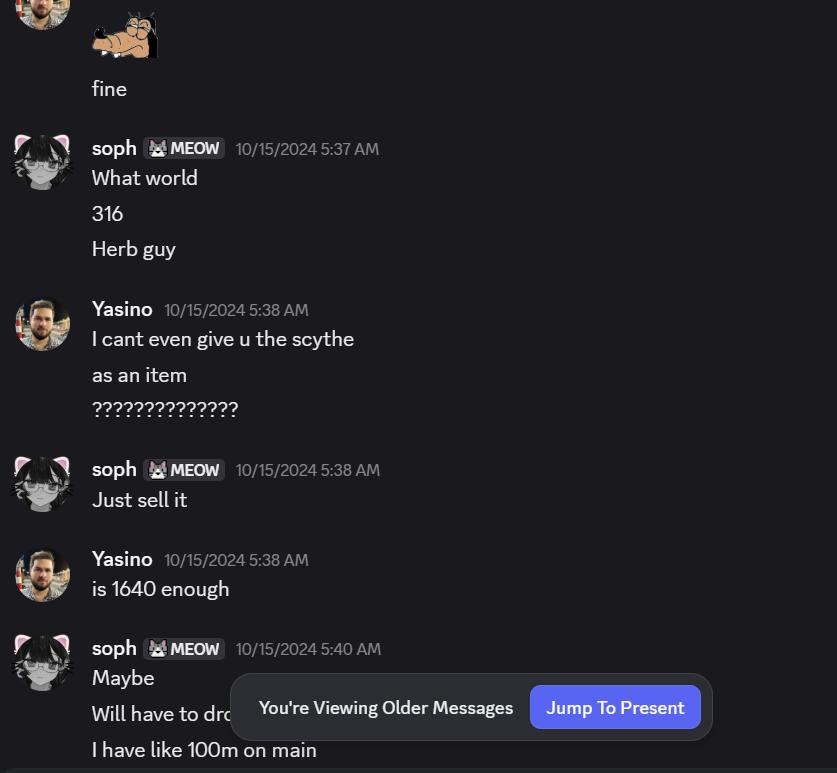The height and width of the screenshot is (773, 837).
Task: Click the Yasino username above "is 1640 enough"
Action: click(x=122, y=560)
